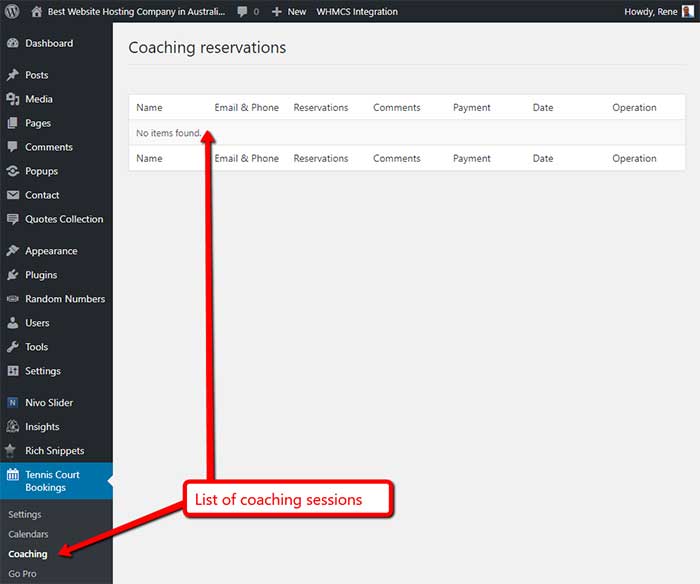Click the Quotes Collection icon
Viewport: 700px width, 584px height.
[13, 219]
